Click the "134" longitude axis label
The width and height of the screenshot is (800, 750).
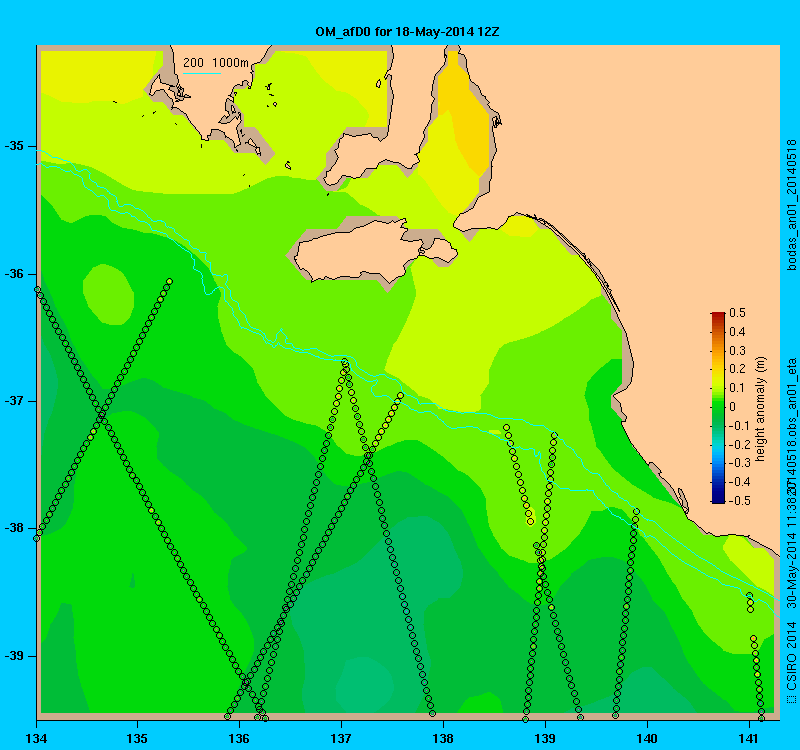coord(36,738)
